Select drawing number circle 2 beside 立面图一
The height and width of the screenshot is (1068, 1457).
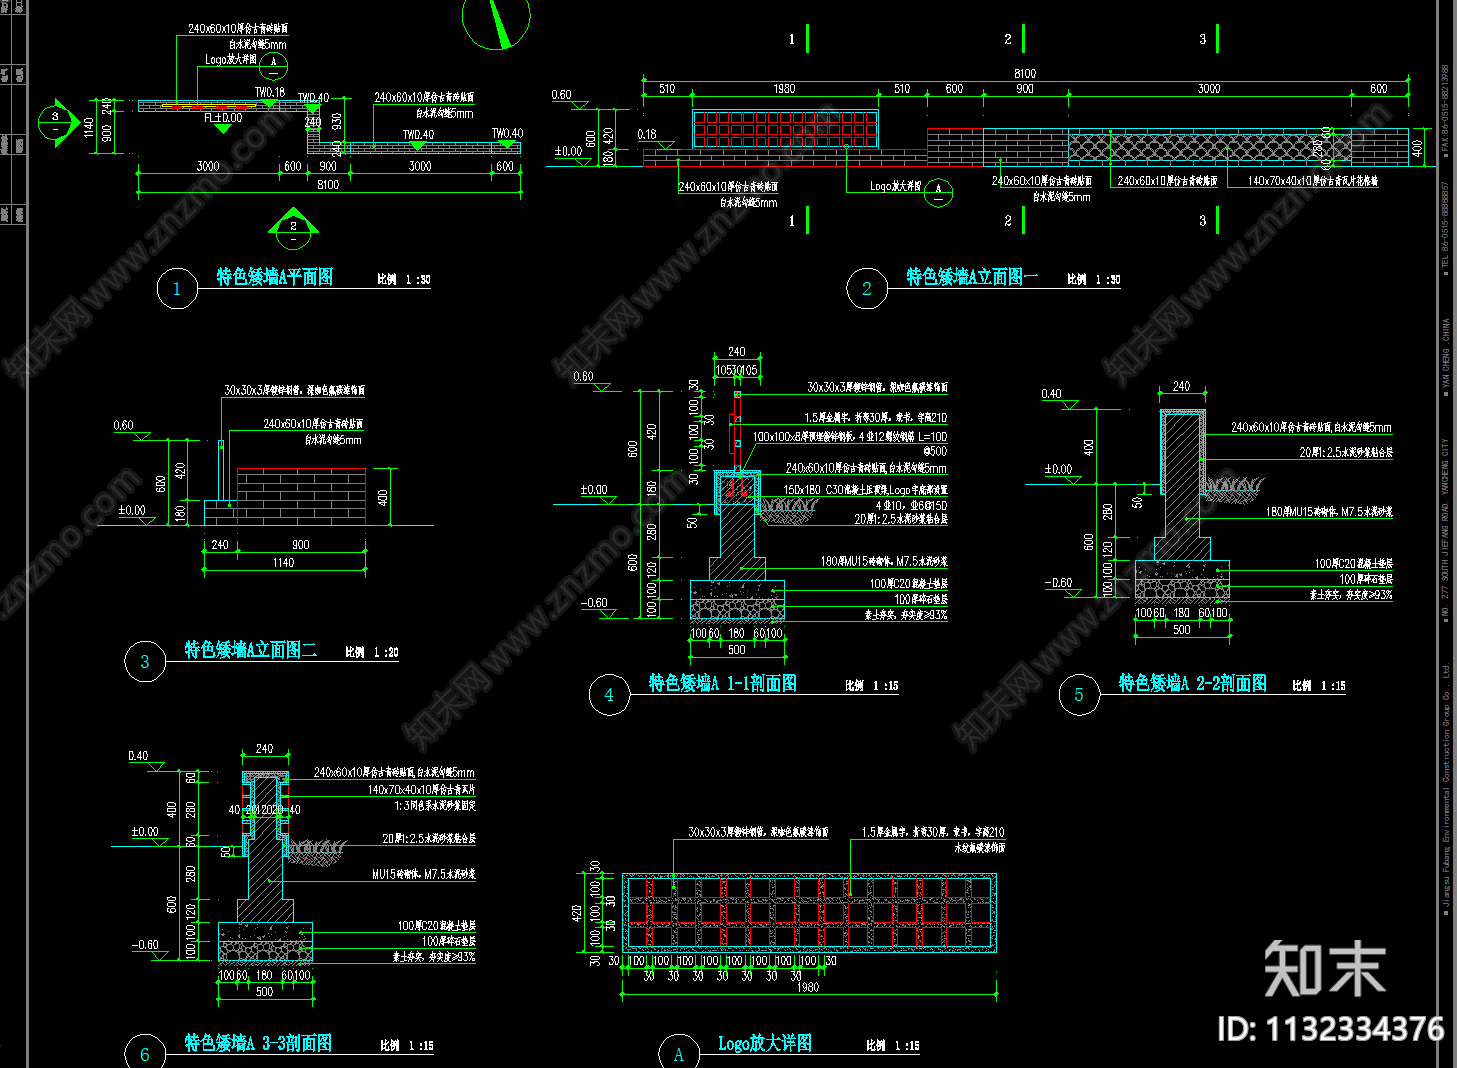(x=867, y=289)
